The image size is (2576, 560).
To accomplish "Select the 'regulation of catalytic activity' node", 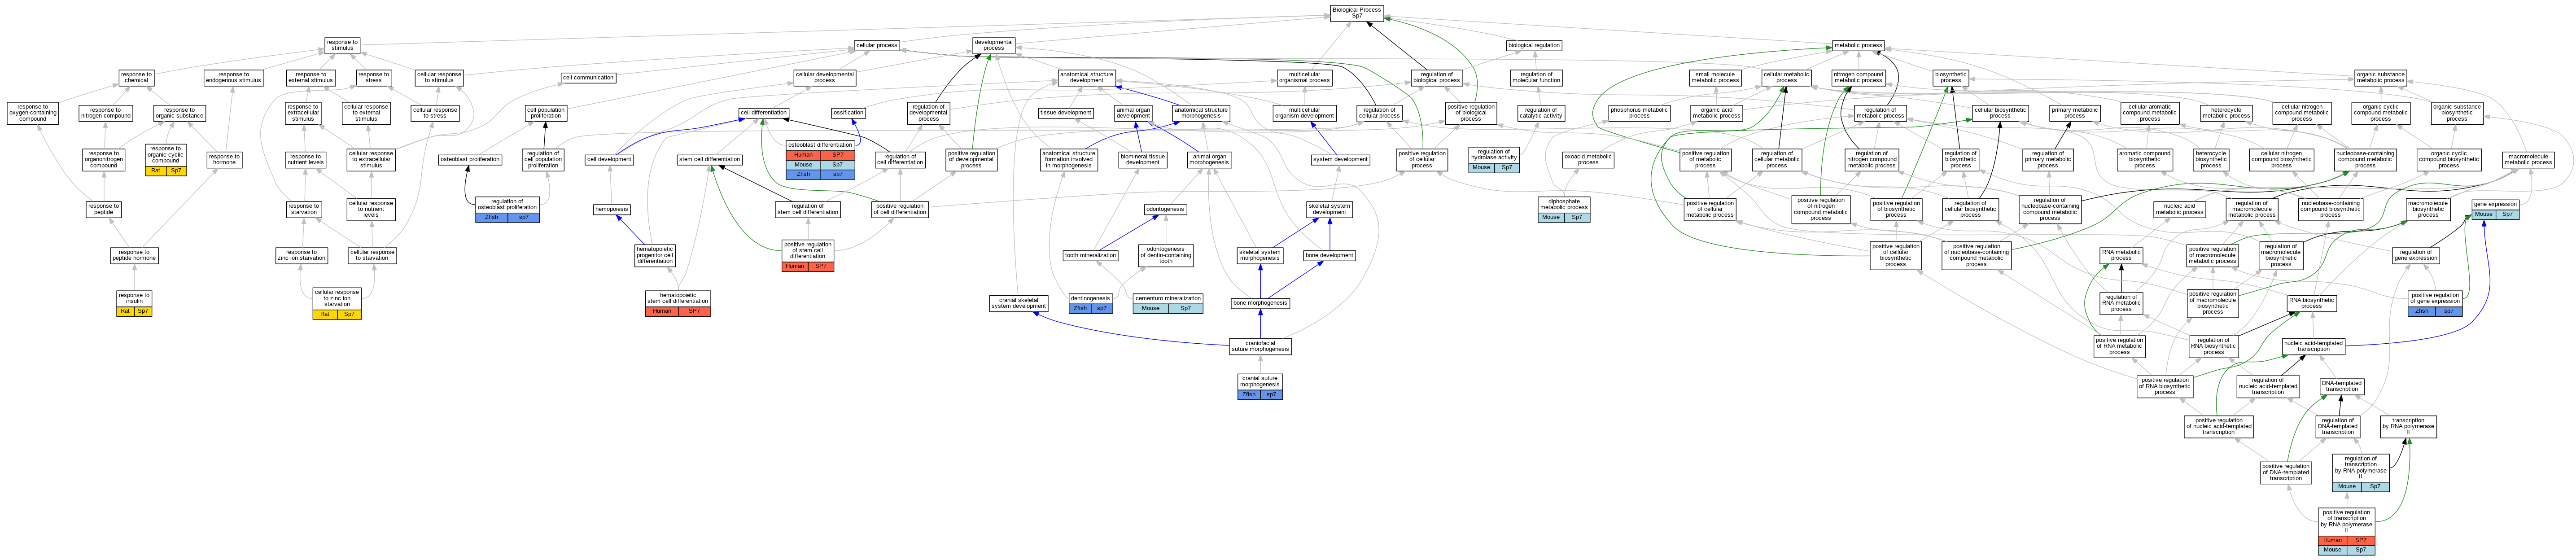I will coord(1540,113).
